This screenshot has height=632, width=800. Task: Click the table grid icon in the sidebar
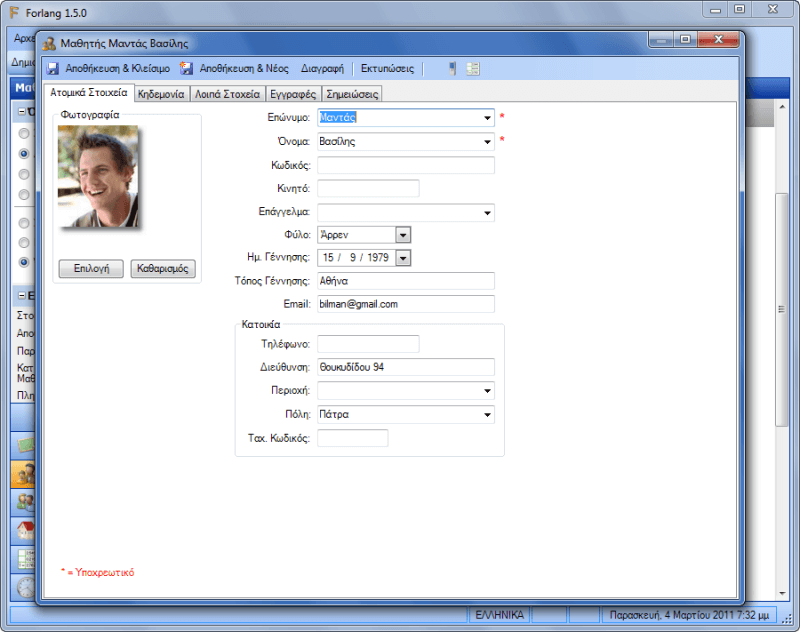click(25, 558)
